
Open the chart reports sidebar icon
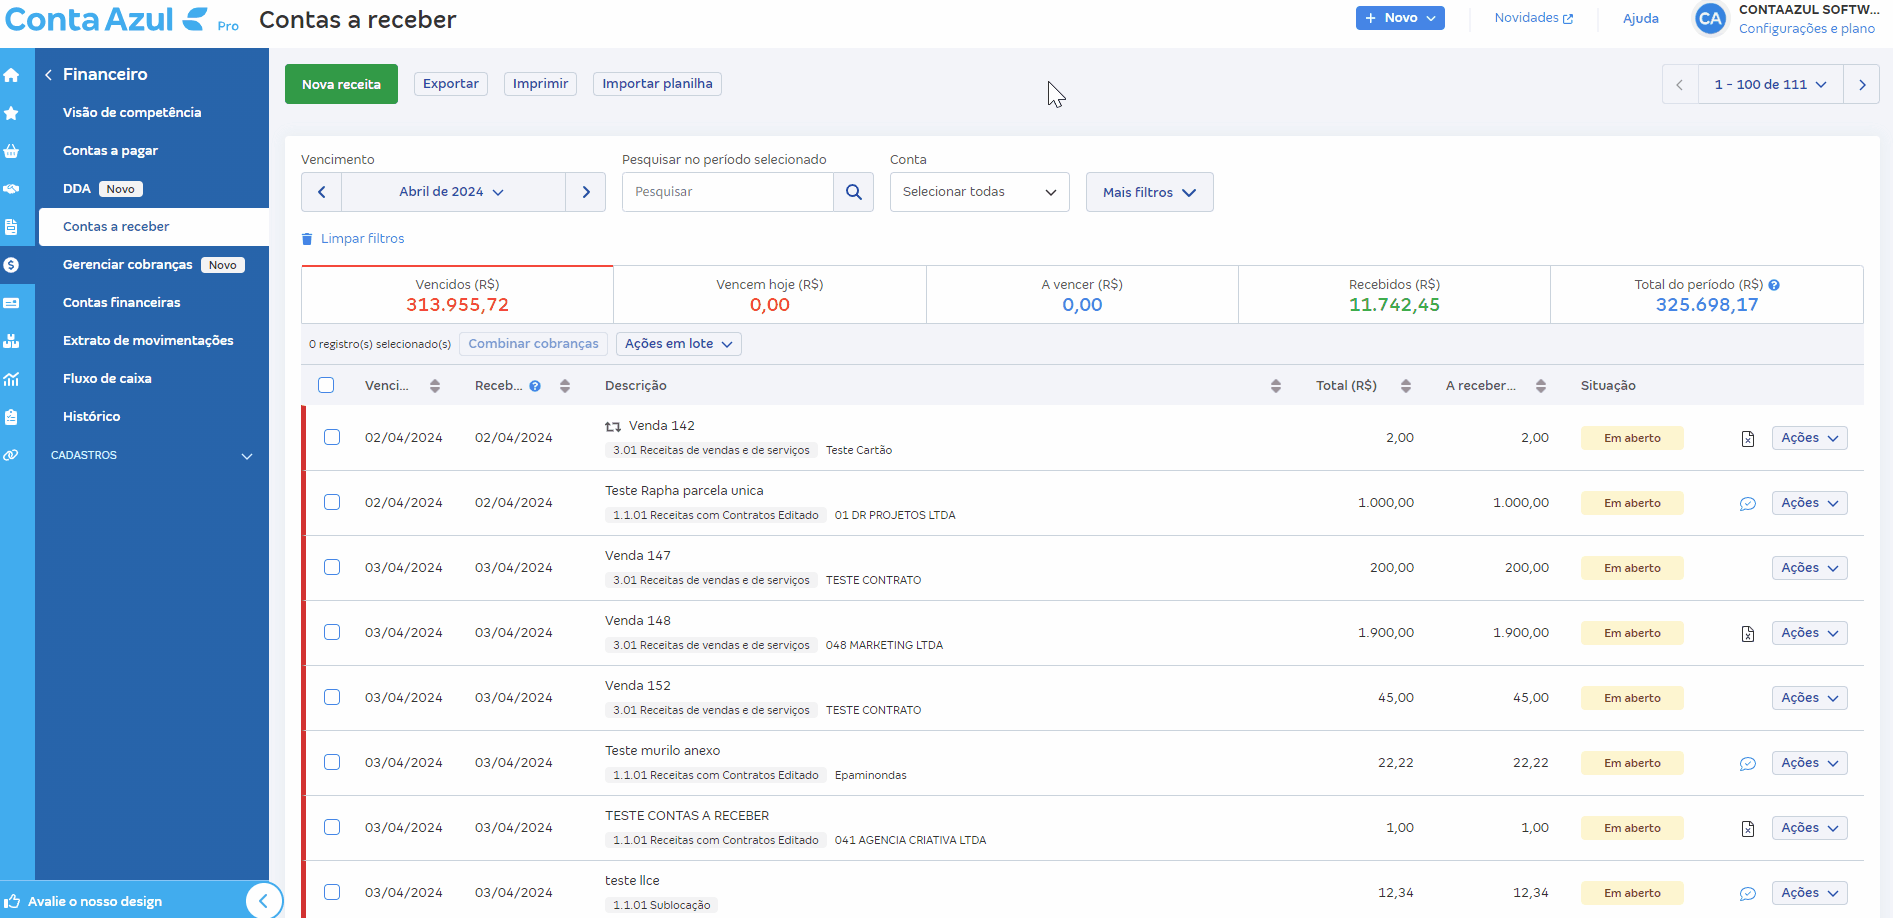[x=11, y=379]
